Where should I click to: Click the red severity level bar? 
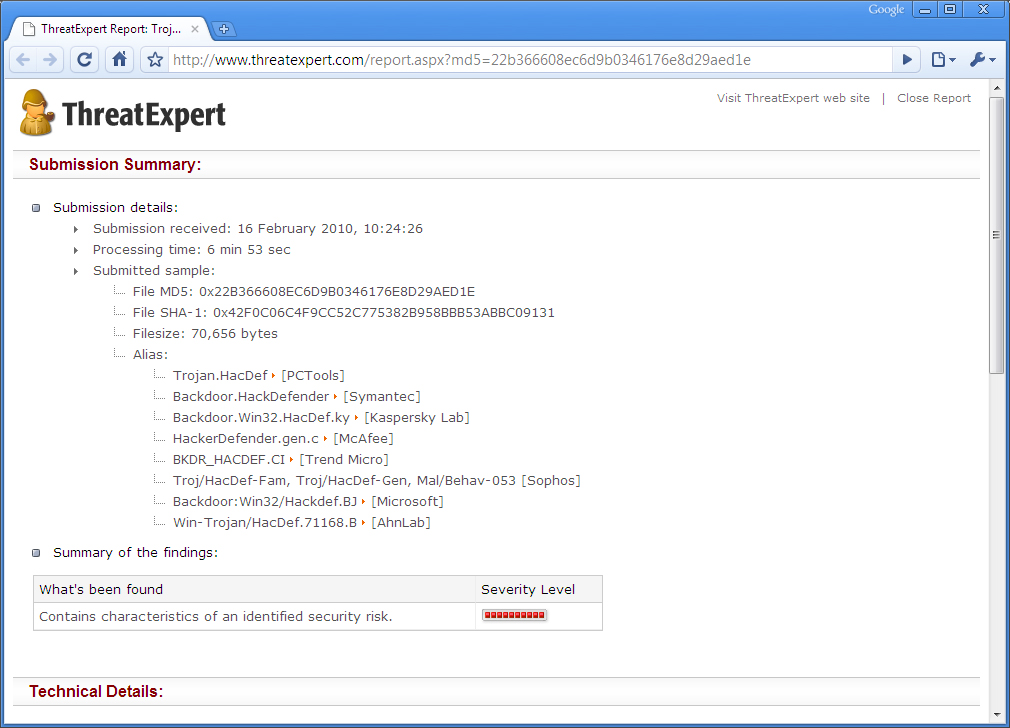(514, 615)
